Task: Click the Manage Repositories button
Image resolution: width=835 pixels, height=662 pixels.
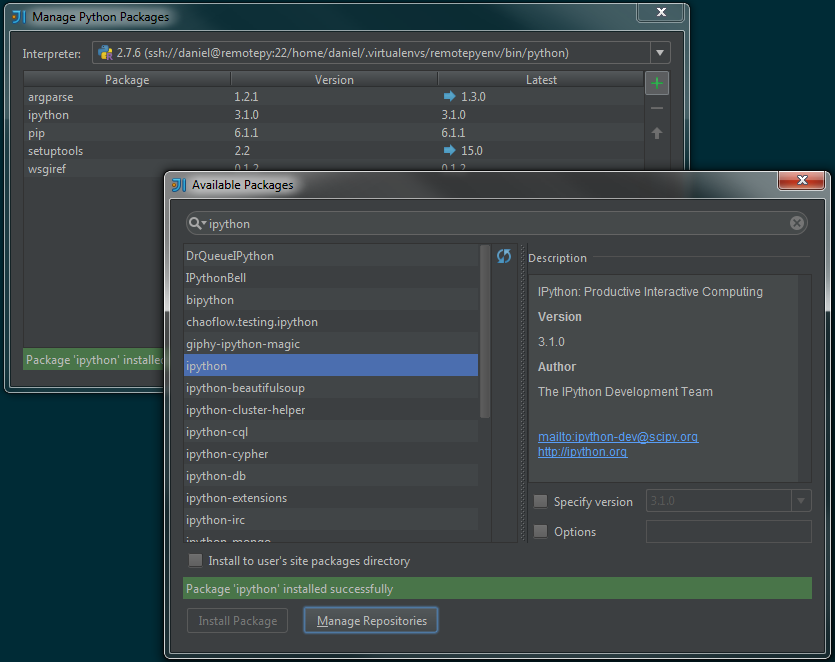Action: (x=371, y=620)
